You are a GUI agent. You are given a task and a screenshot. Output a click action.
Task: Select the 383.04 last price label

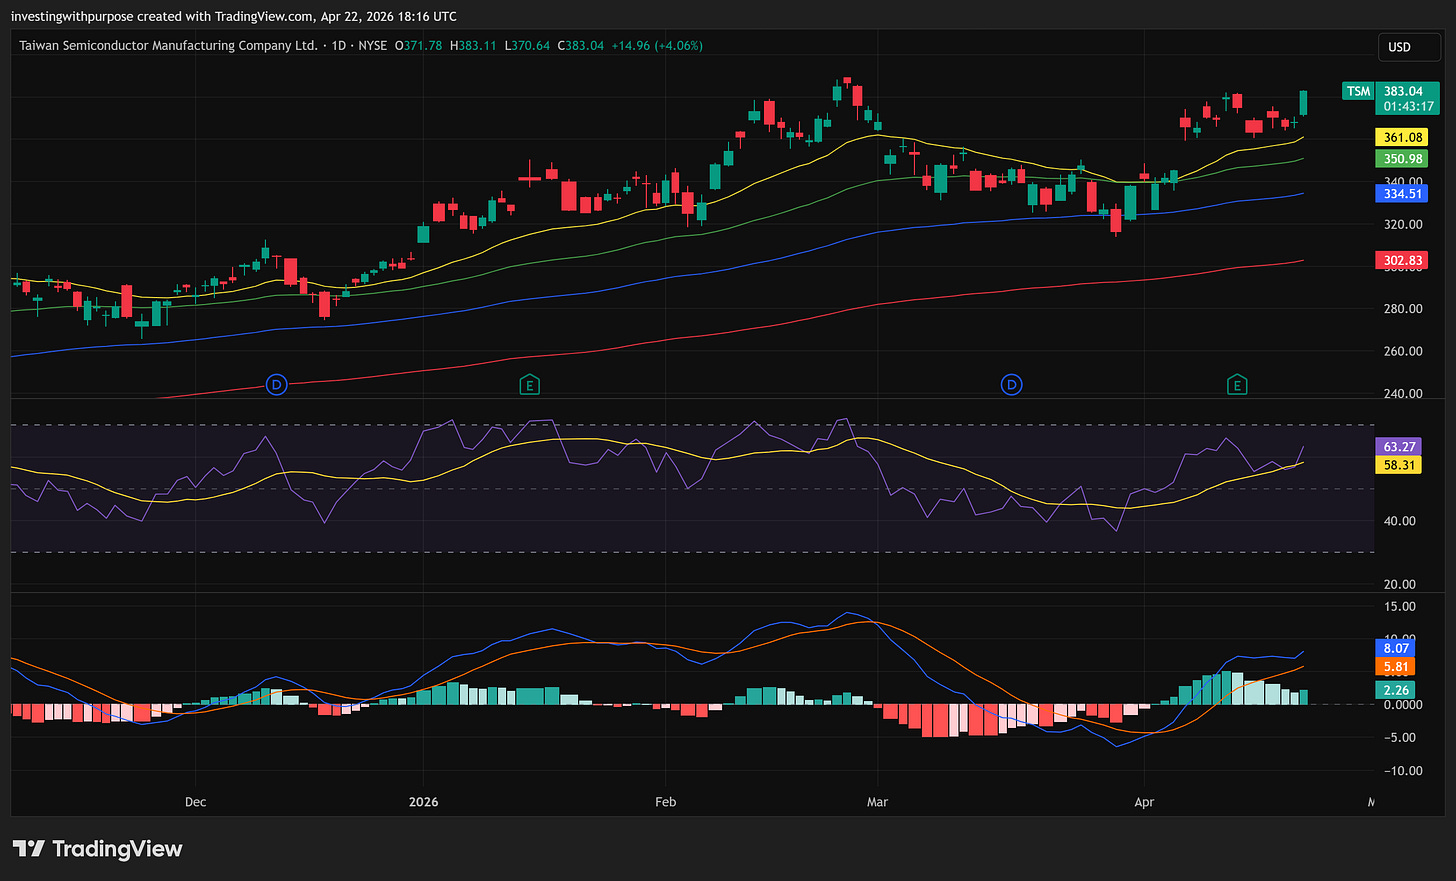pyautogui.click(x=1403, y=91)
